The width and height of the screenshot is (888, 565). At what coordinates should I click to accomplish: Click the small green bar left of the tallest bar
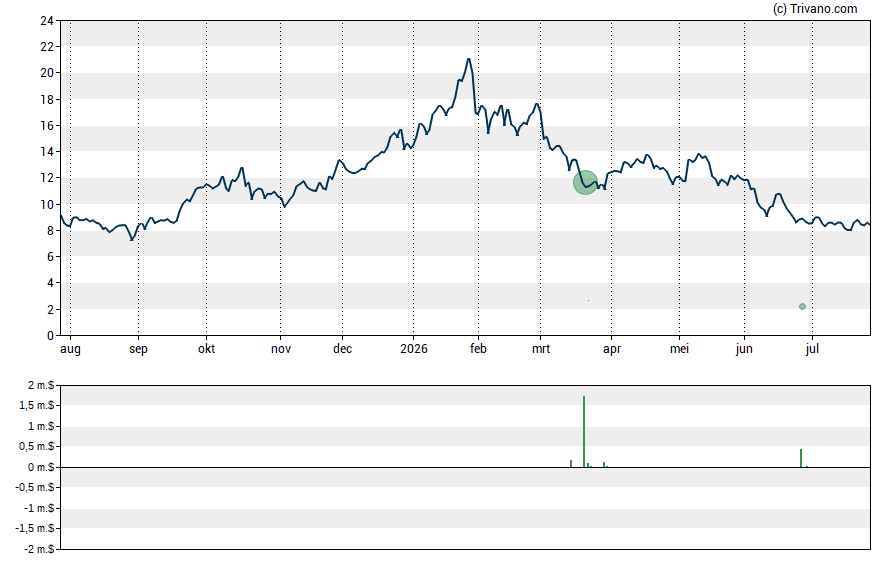pos(571,464)
